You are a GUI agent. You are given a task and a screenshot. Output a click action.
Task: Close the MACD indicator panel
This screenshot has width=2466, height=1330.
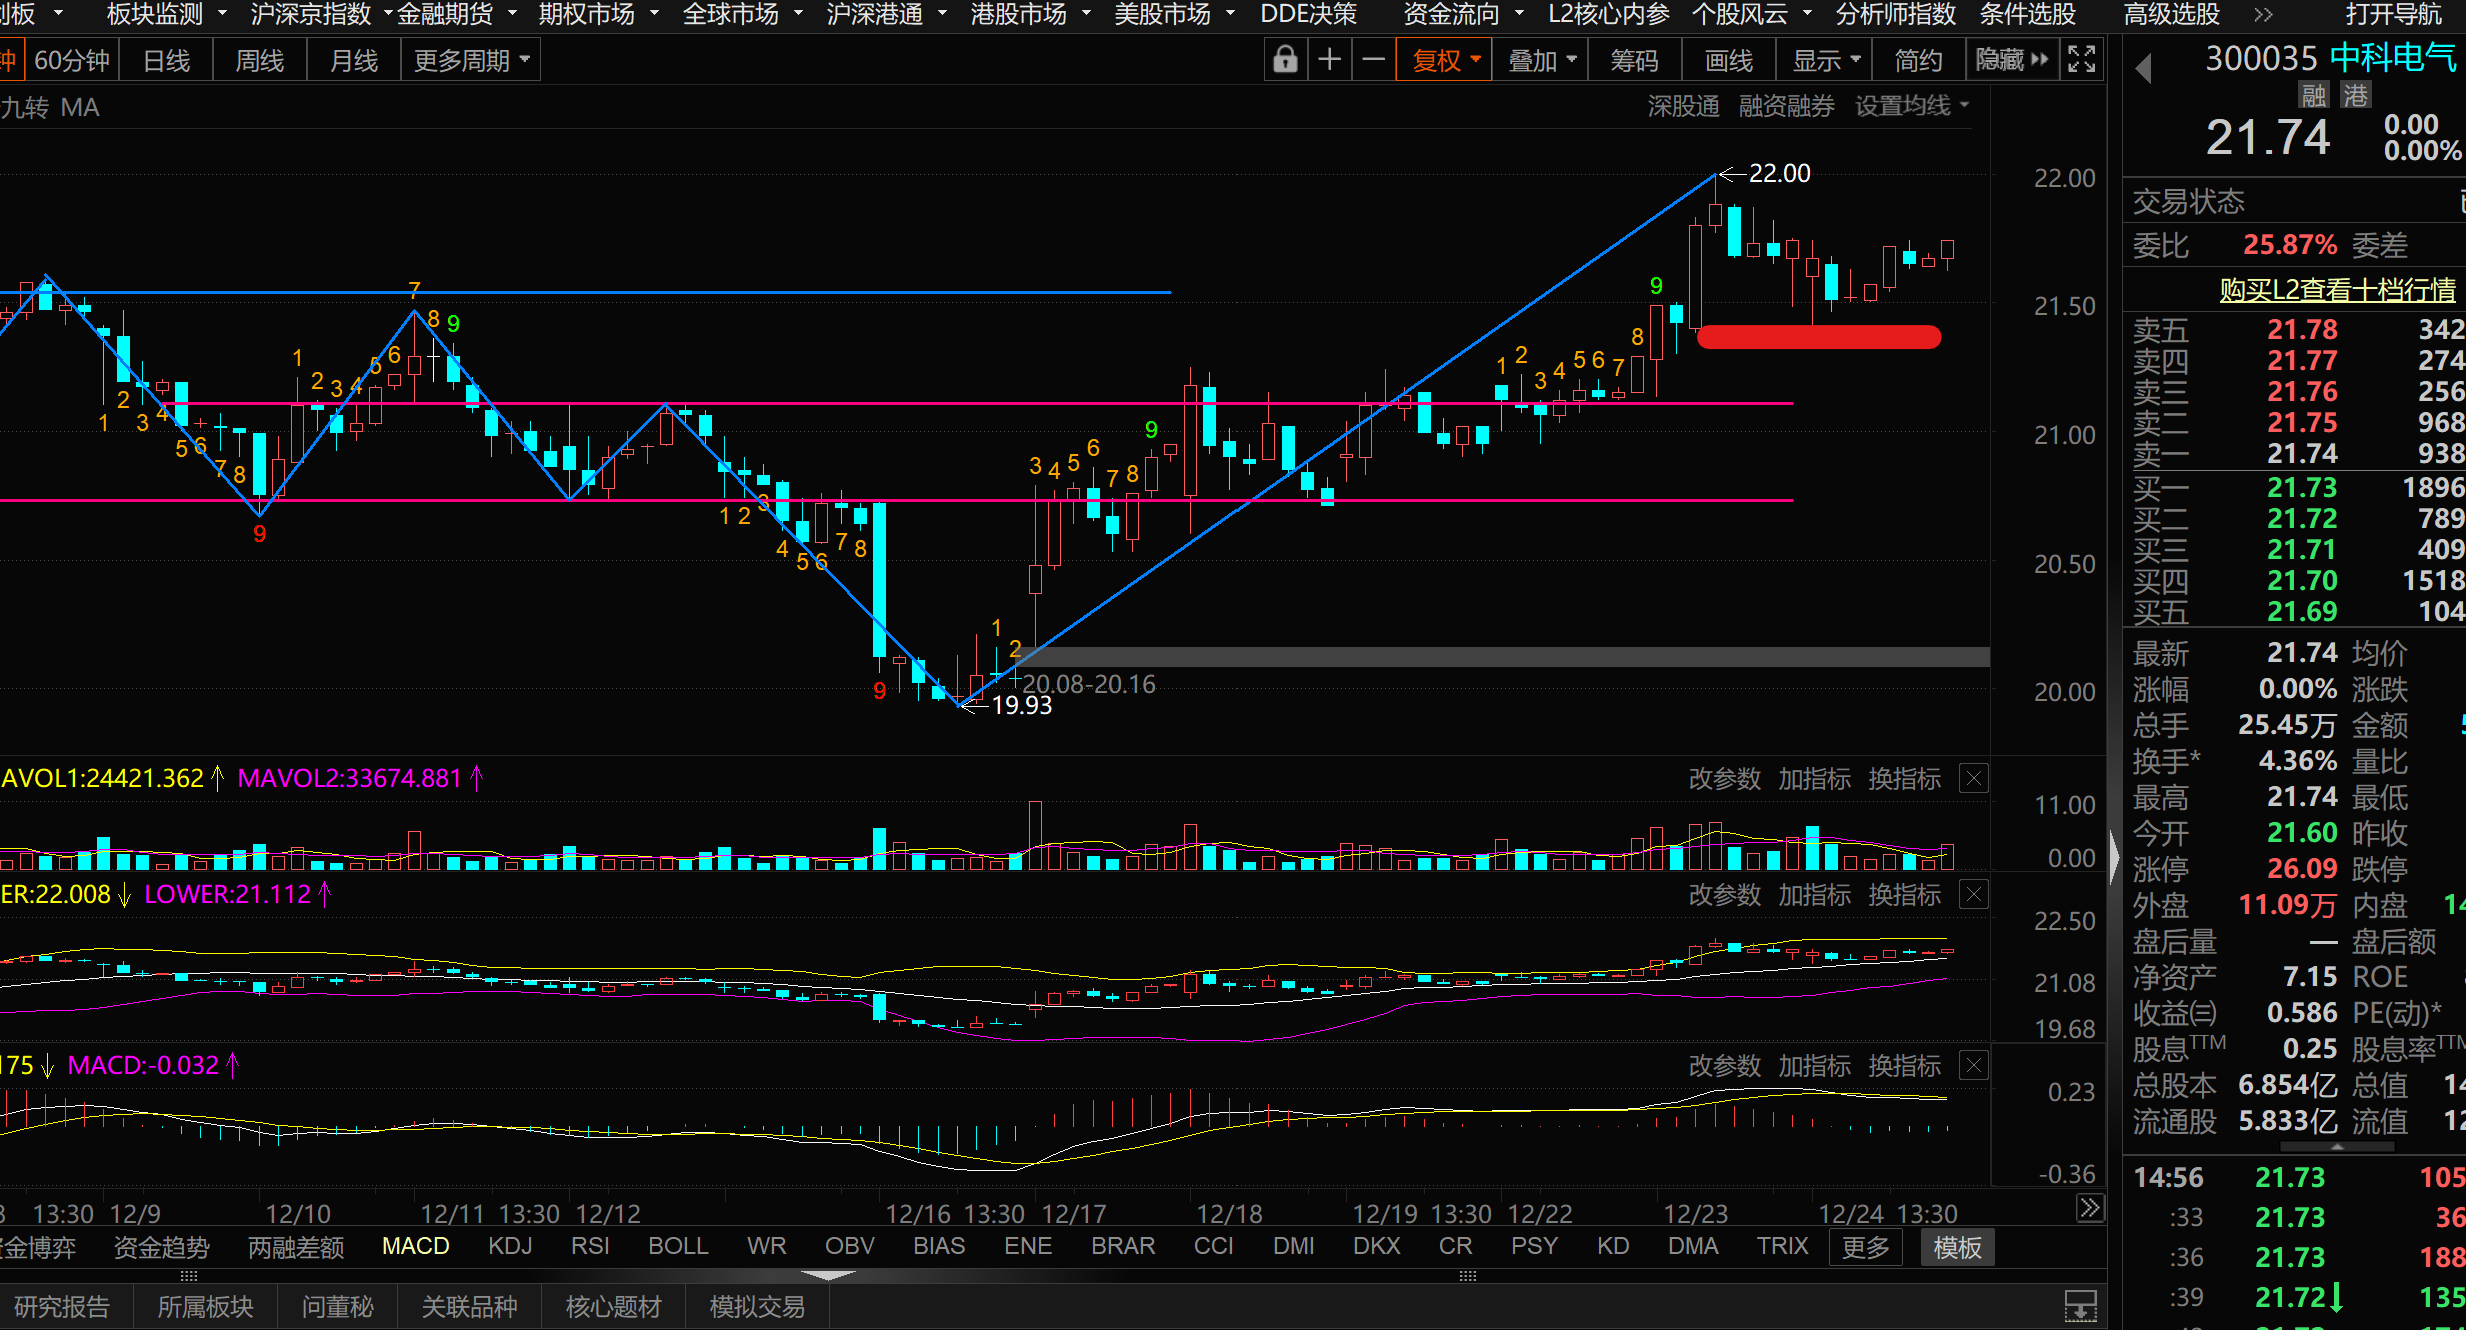click(x=1973, y=1066)
